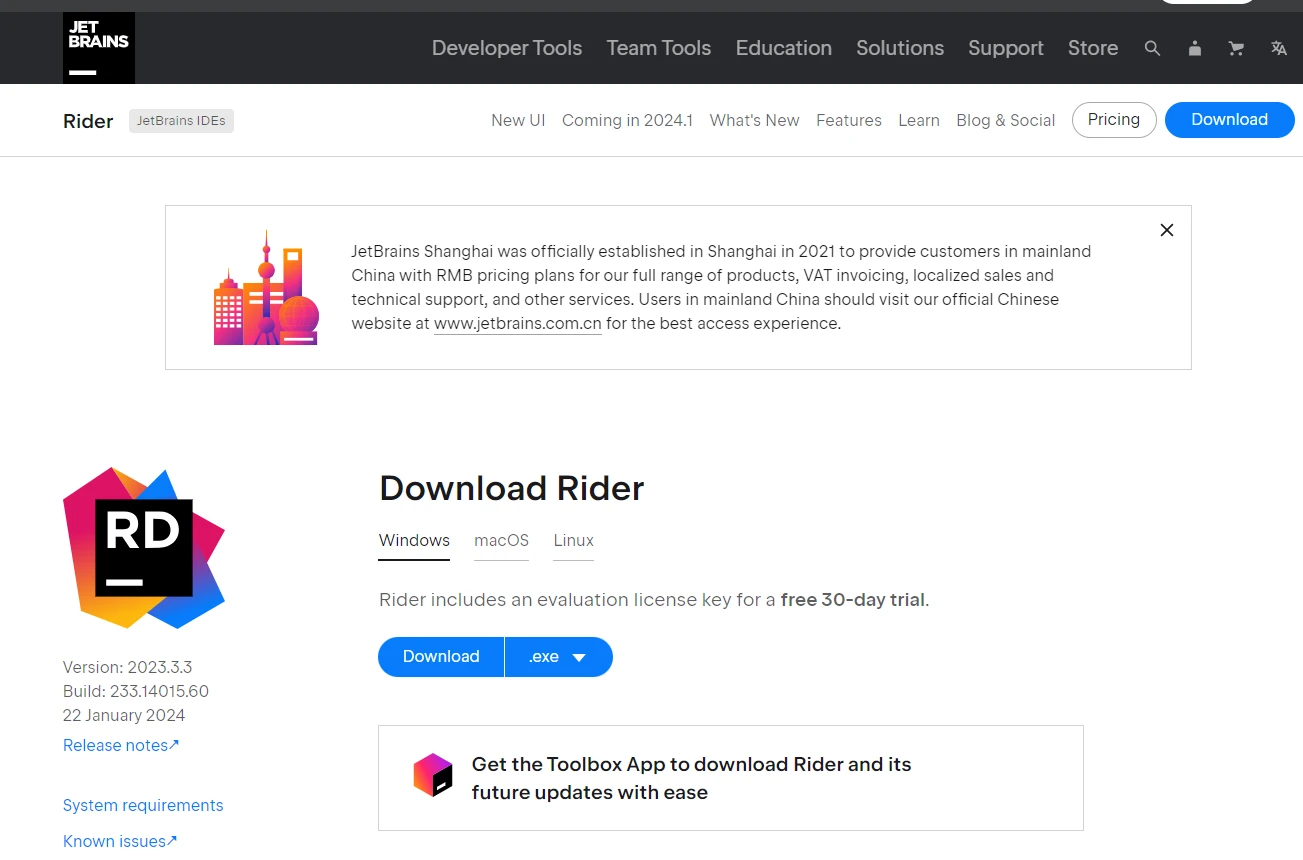Click the Toolbox App cube icon
The height and width of the screenshot is (860, 1303).
pos(433,775)
